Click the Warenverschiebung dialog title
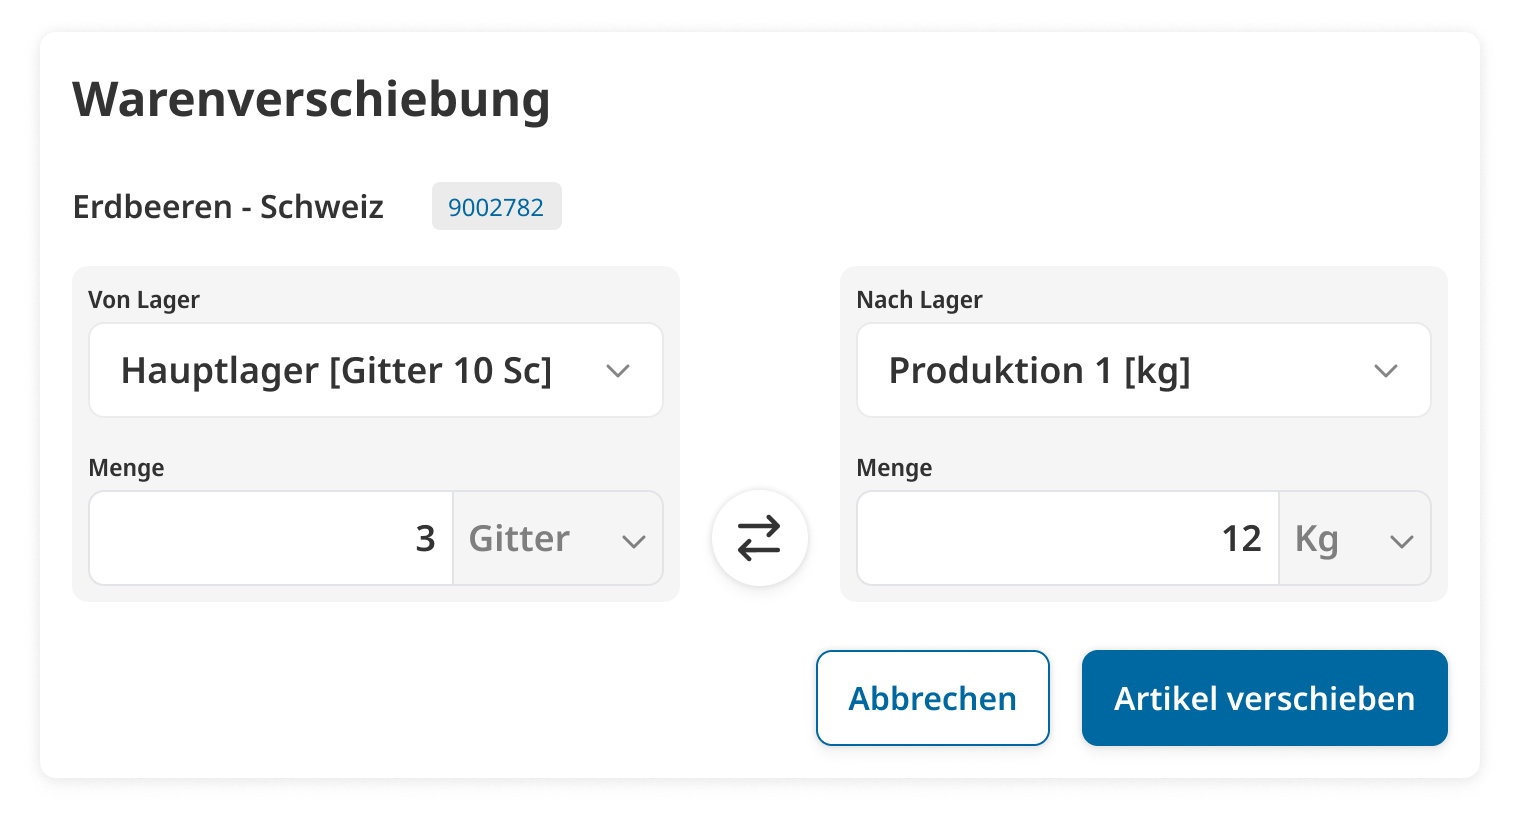1520x826 pixels. tap(310, 99)
